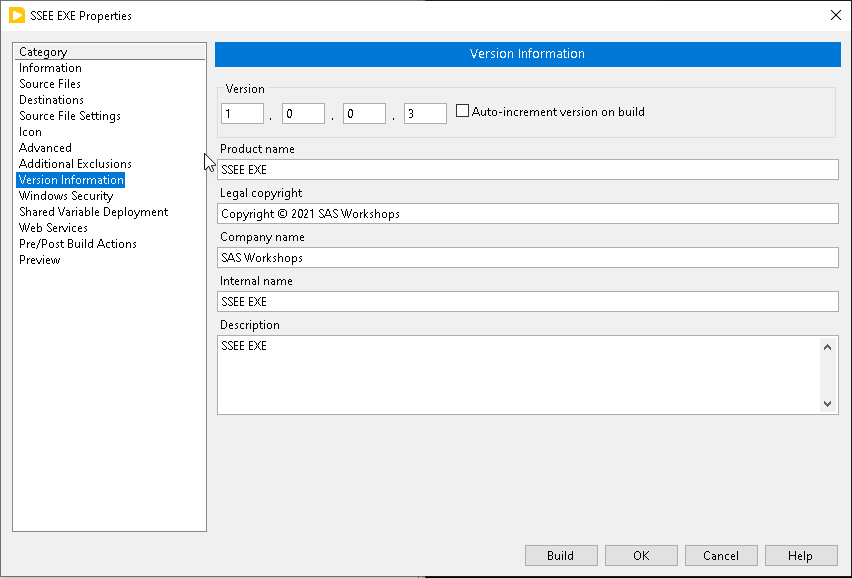Viewport: 852px width, 578px height.
Task: Click the minor version field after major
Action: point(303,114)
